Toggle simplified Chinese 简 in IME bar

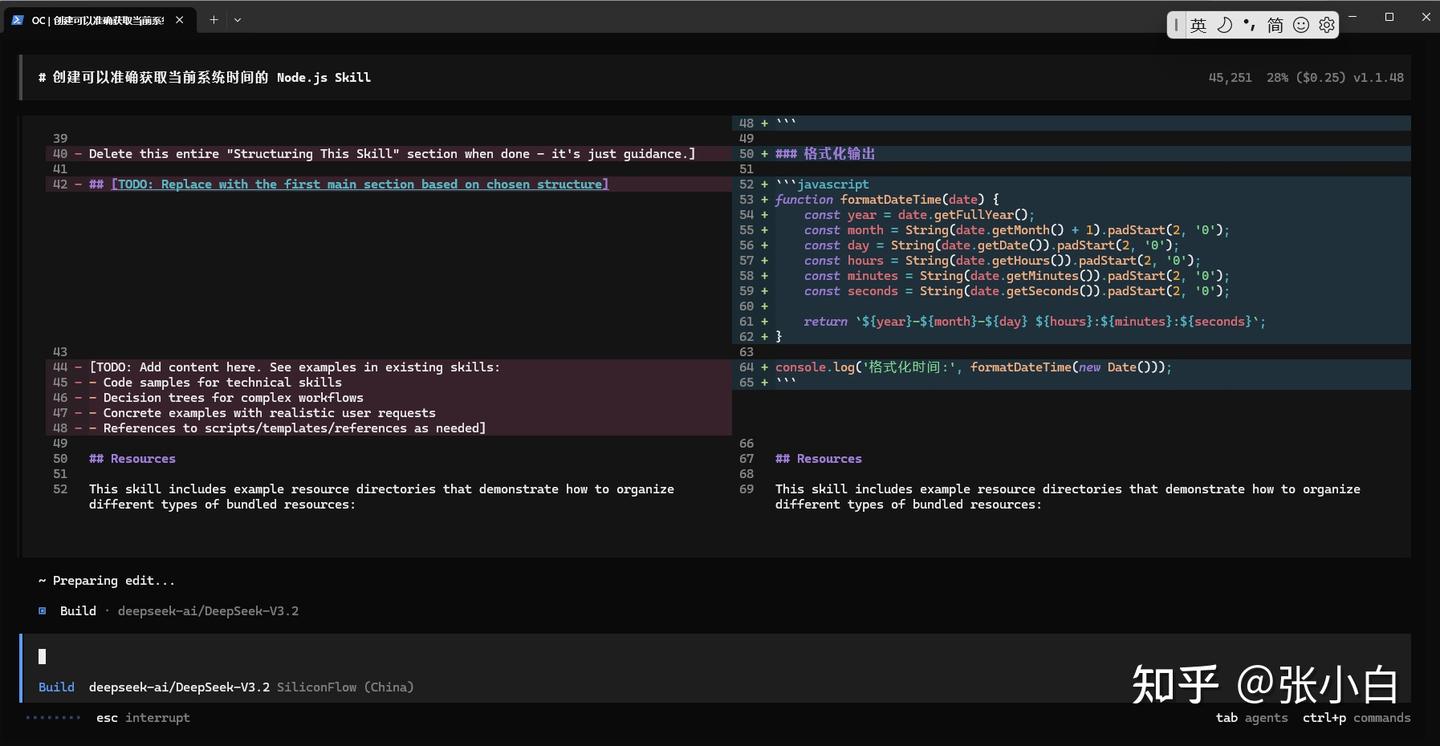point(1275,26)
